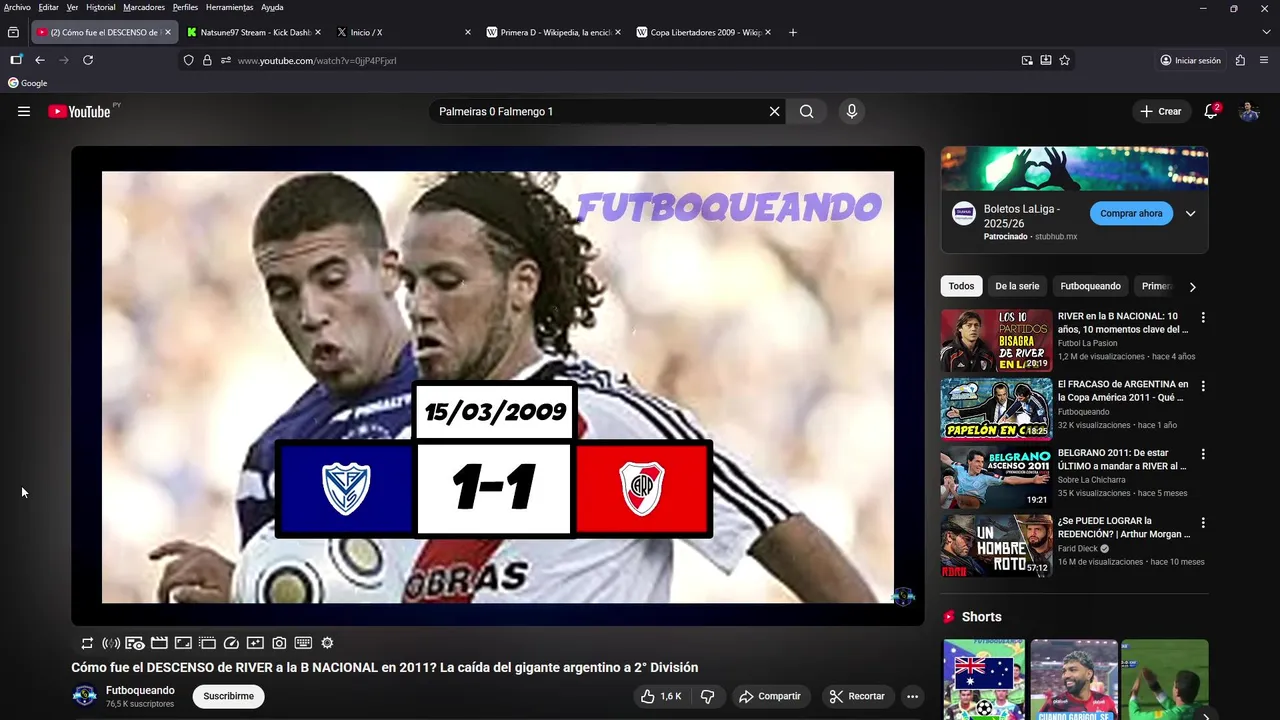Share the video via Compartir
The image size is (1280, 720).
point(770,696)
